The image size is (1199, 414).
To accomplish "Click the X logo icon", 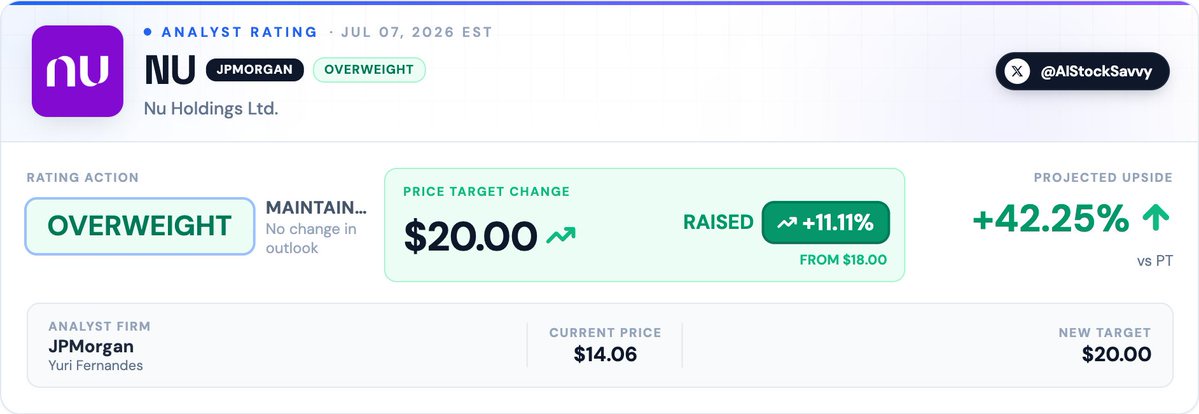I will tap(1016, 72).
